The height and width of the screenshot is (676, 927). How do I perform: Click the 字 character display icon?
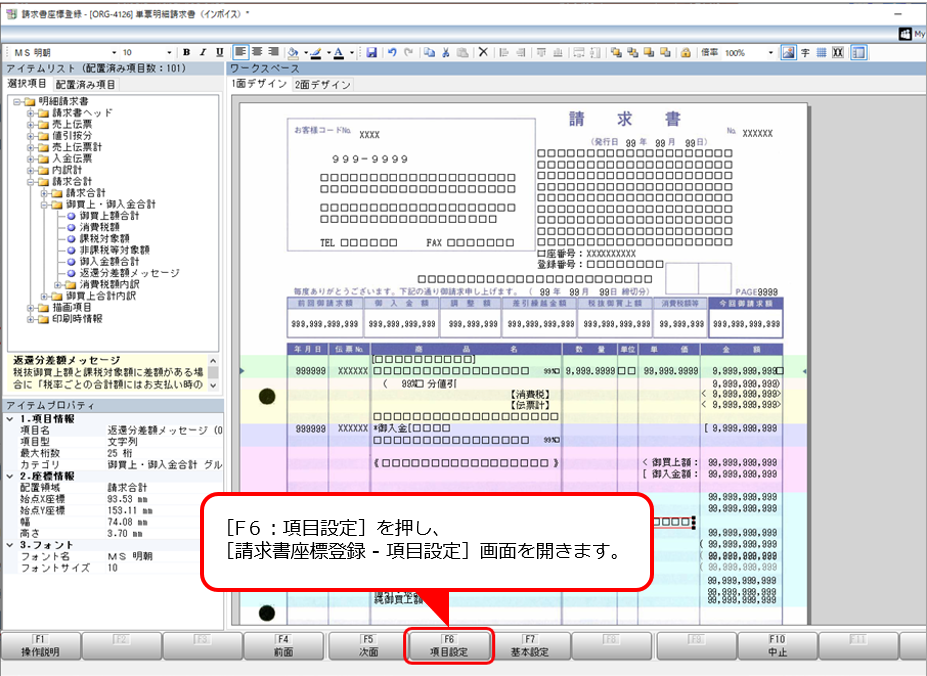[x=805, y=53]
